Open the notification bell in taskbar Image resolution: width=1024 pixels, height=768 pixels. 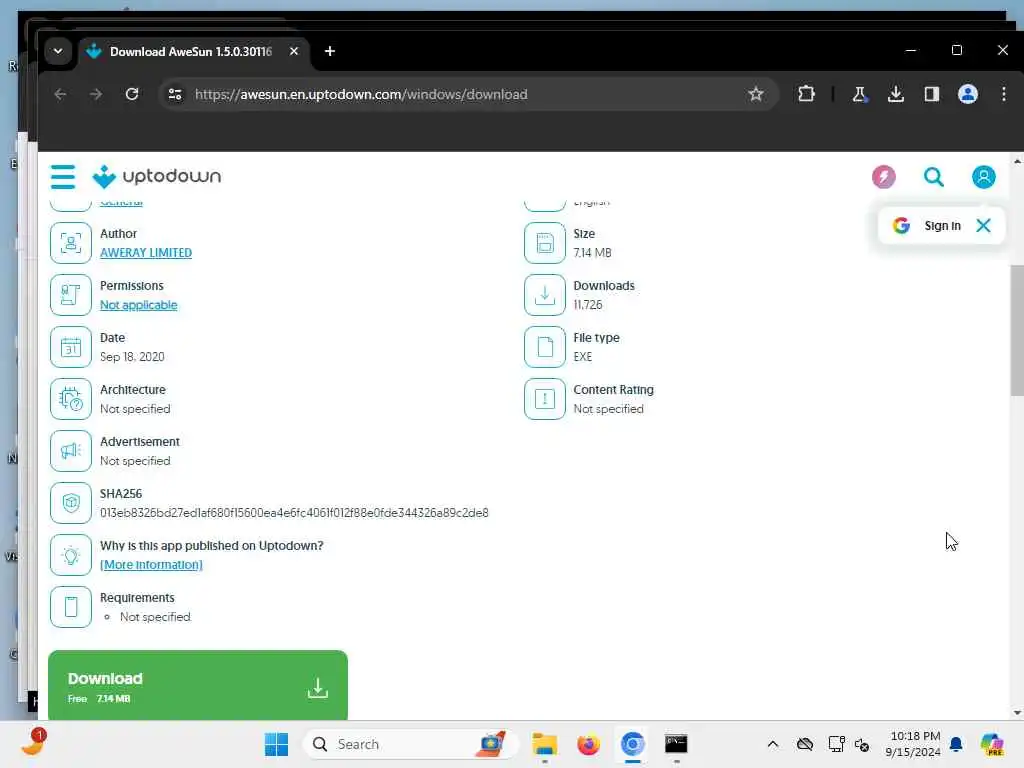coord(956,744)
